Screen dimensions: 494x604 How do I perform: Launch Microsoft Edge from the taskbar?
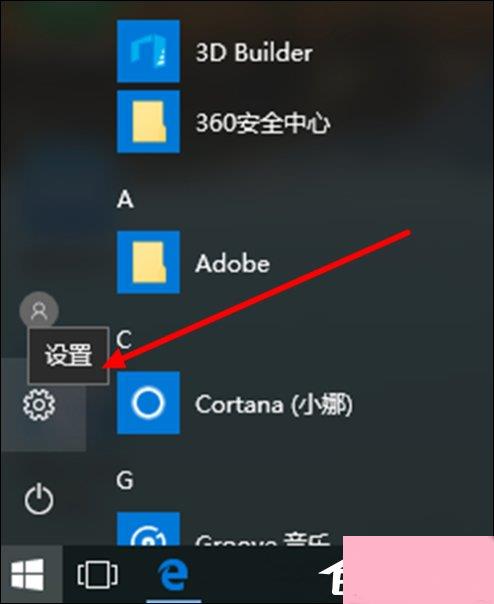point(173,575)
